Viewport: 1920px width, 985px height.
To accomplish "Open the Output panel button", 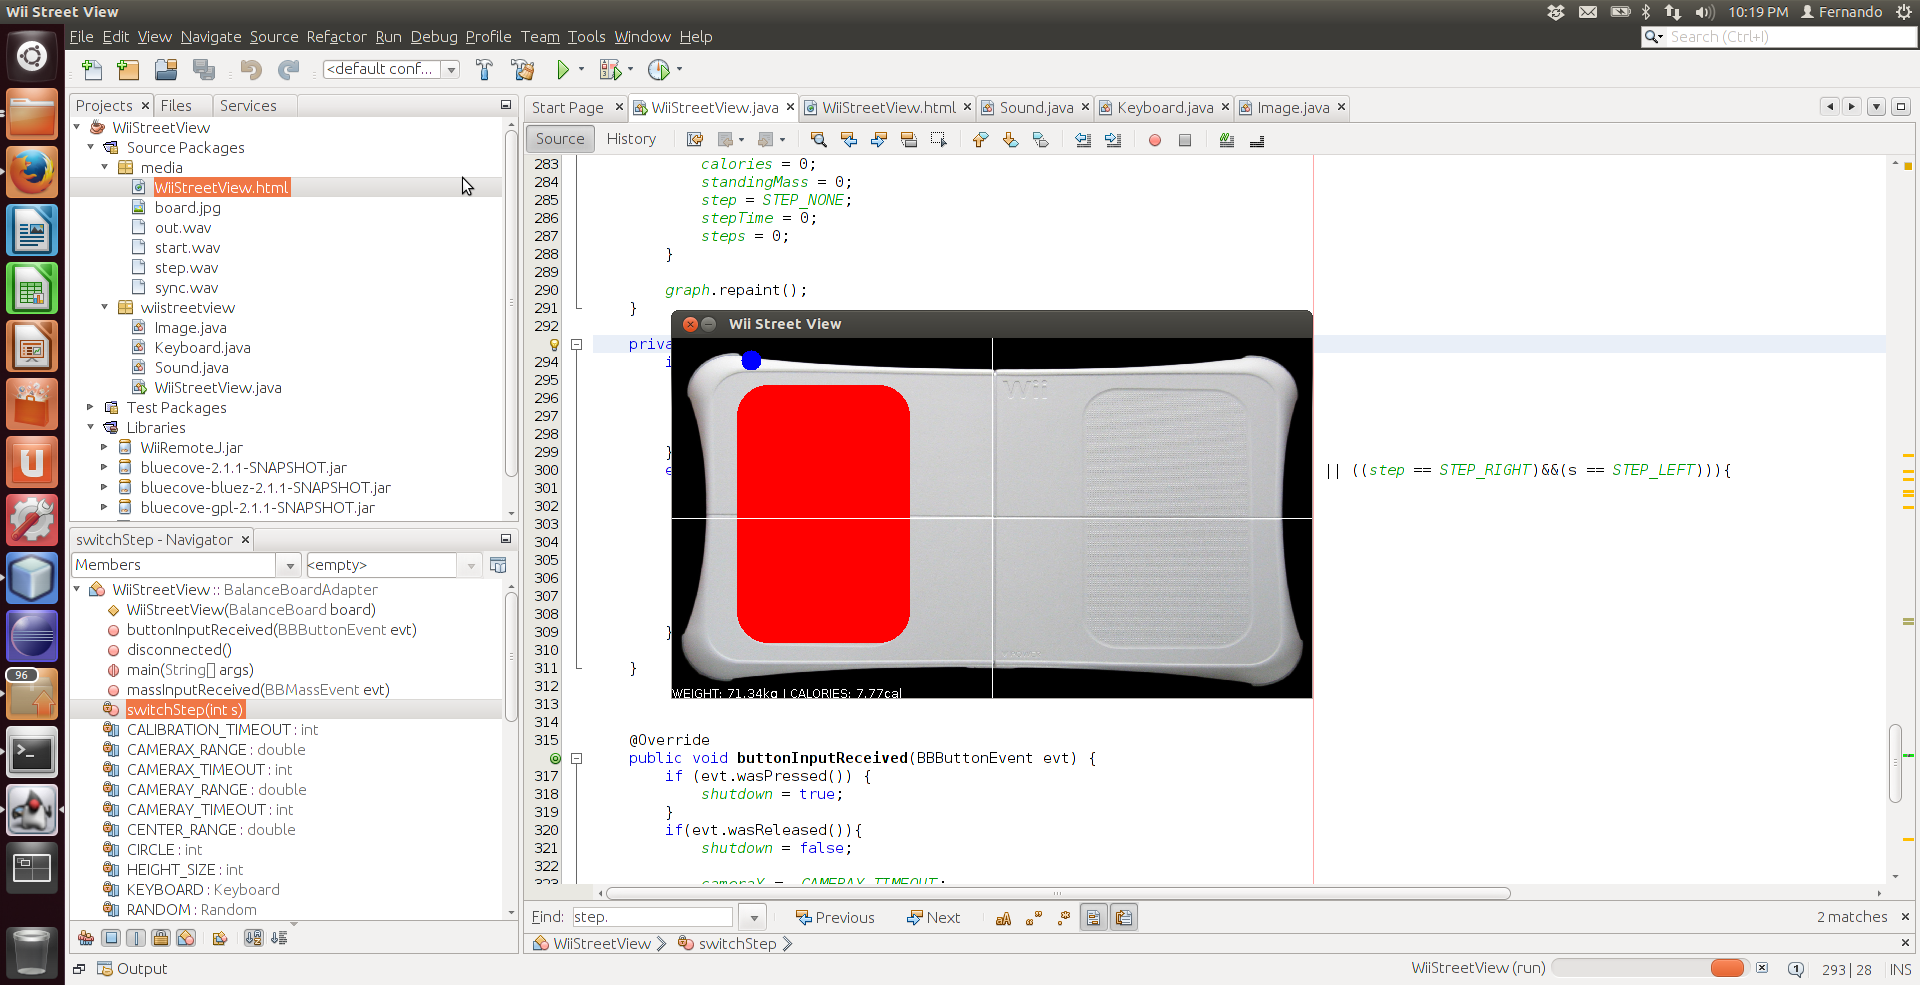I will coord(132,969).
